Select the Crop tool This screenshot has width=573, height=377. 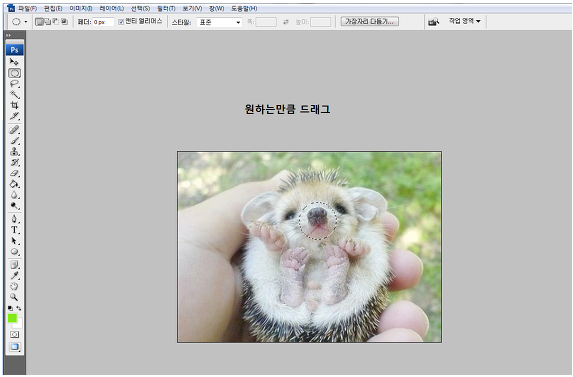point(14,105)
